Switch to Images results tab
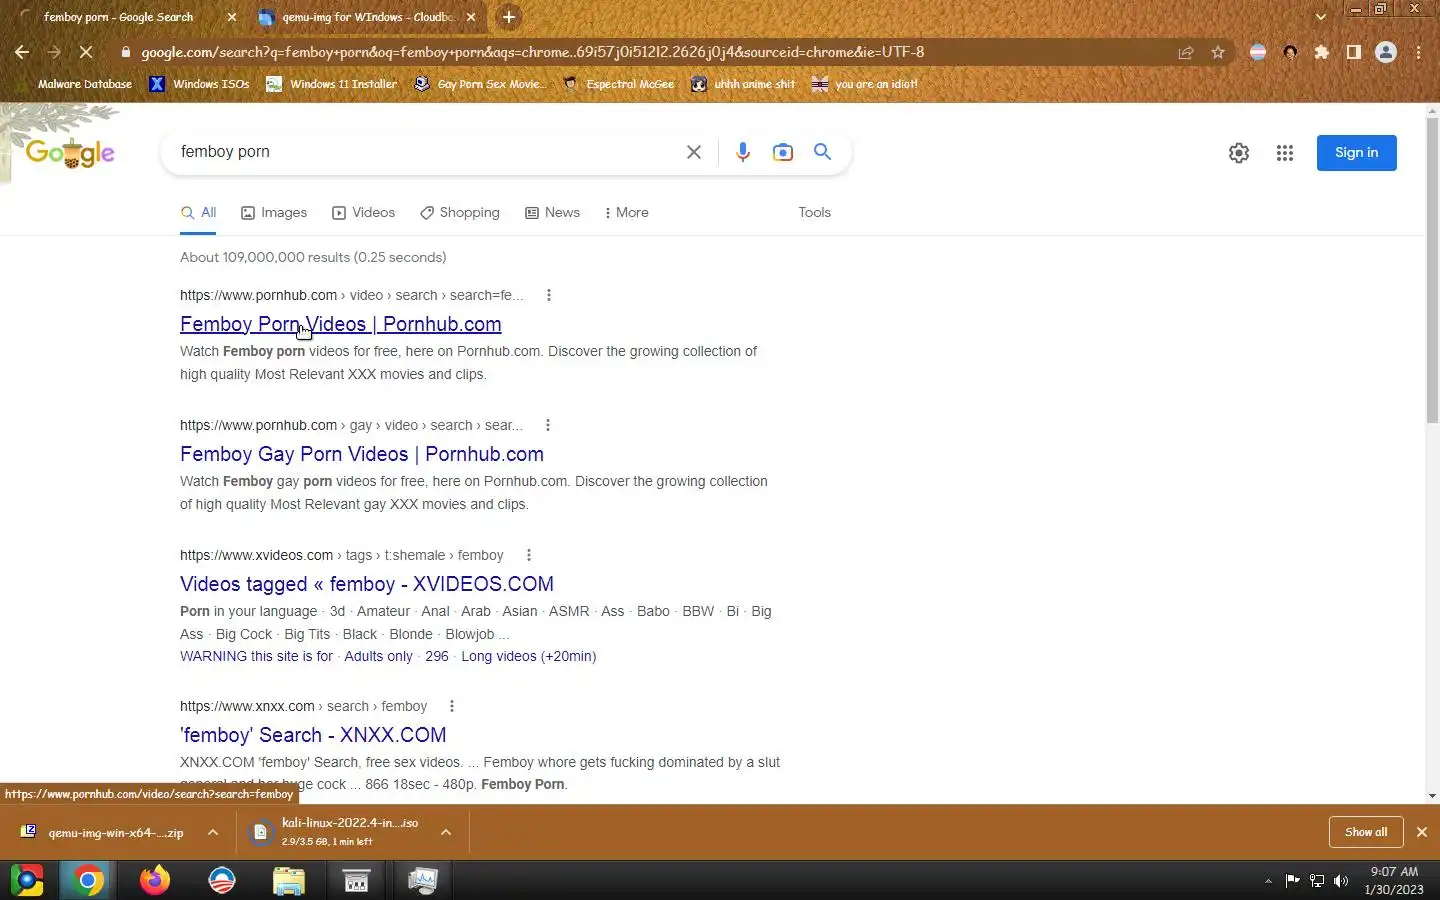The width and height of the screenshot is (1440, 900). 274,213
